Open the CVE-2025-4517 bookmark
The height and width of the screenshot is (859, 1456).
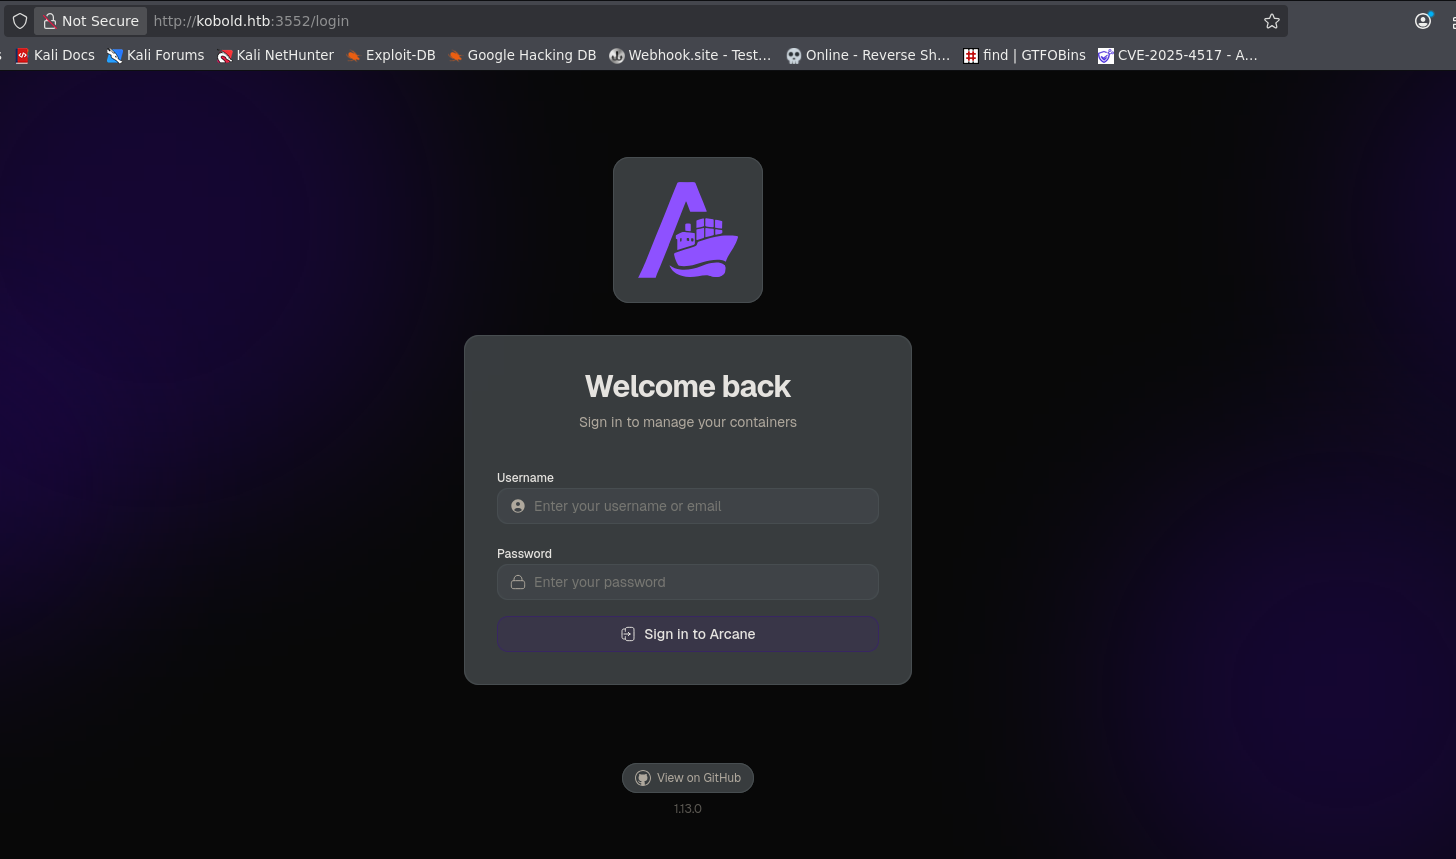pos(1178,55)
